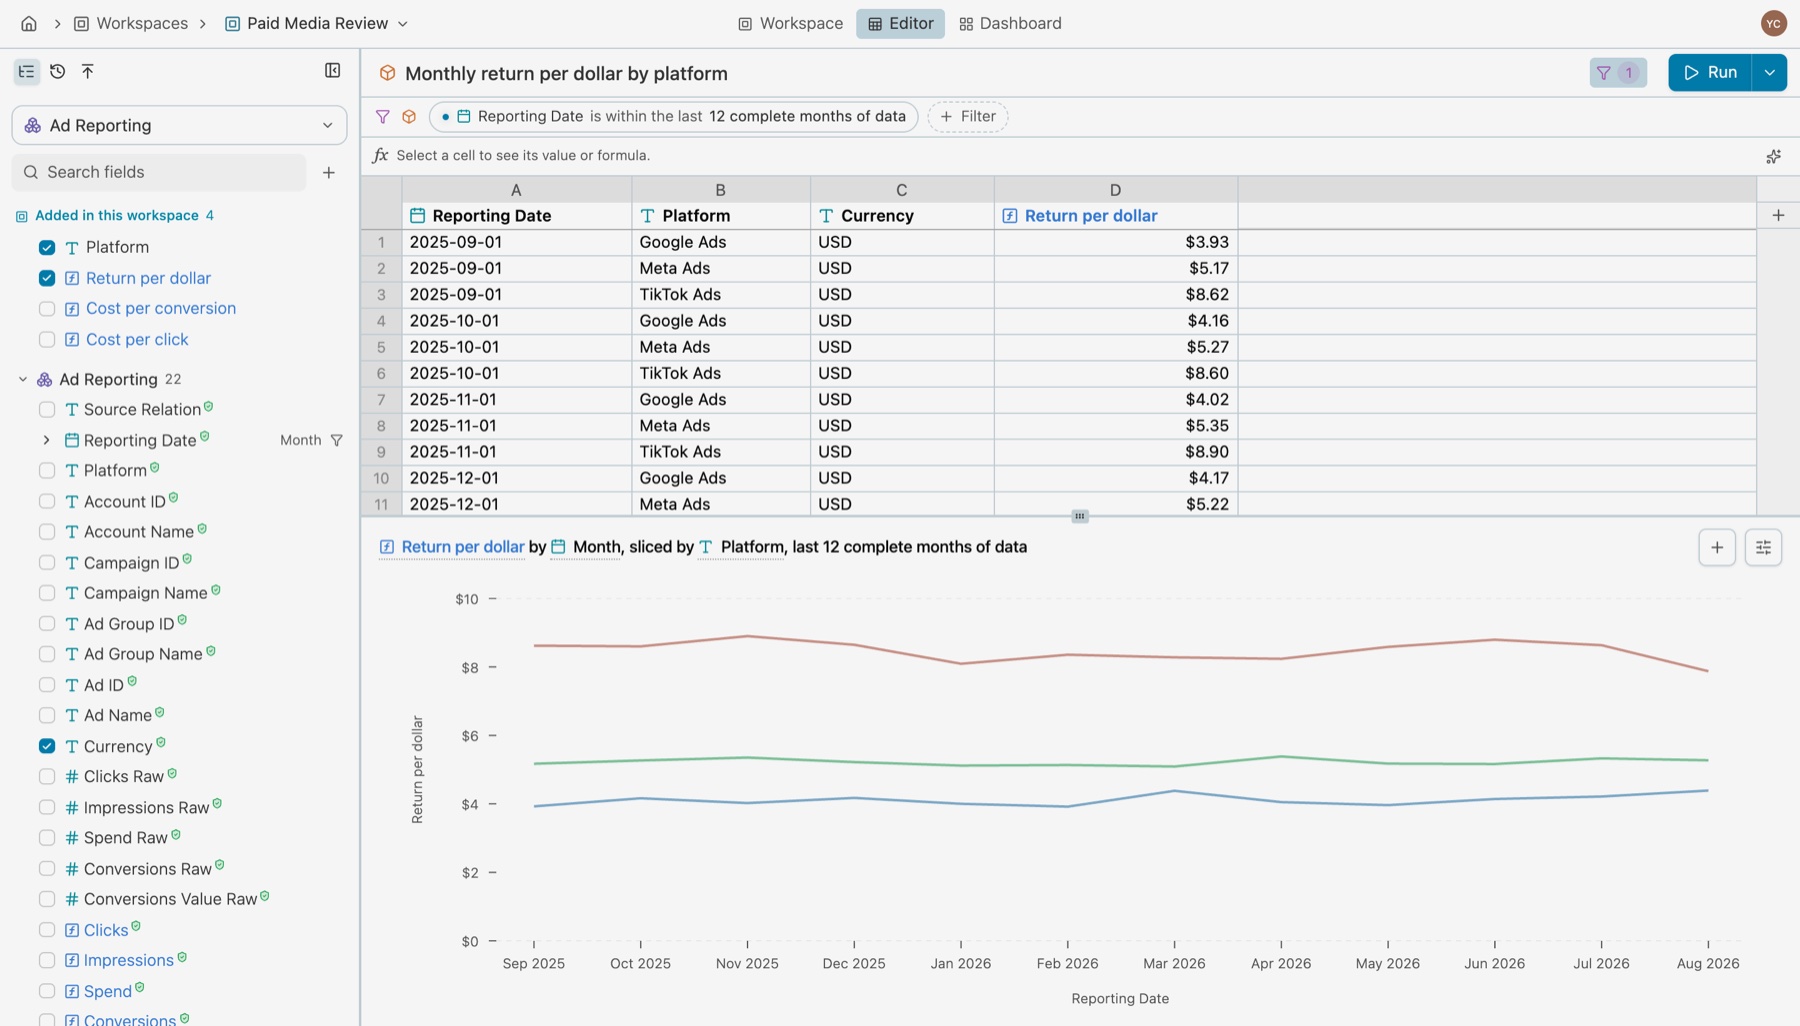Switch to the Workspace tab

[x=791, y=23]
